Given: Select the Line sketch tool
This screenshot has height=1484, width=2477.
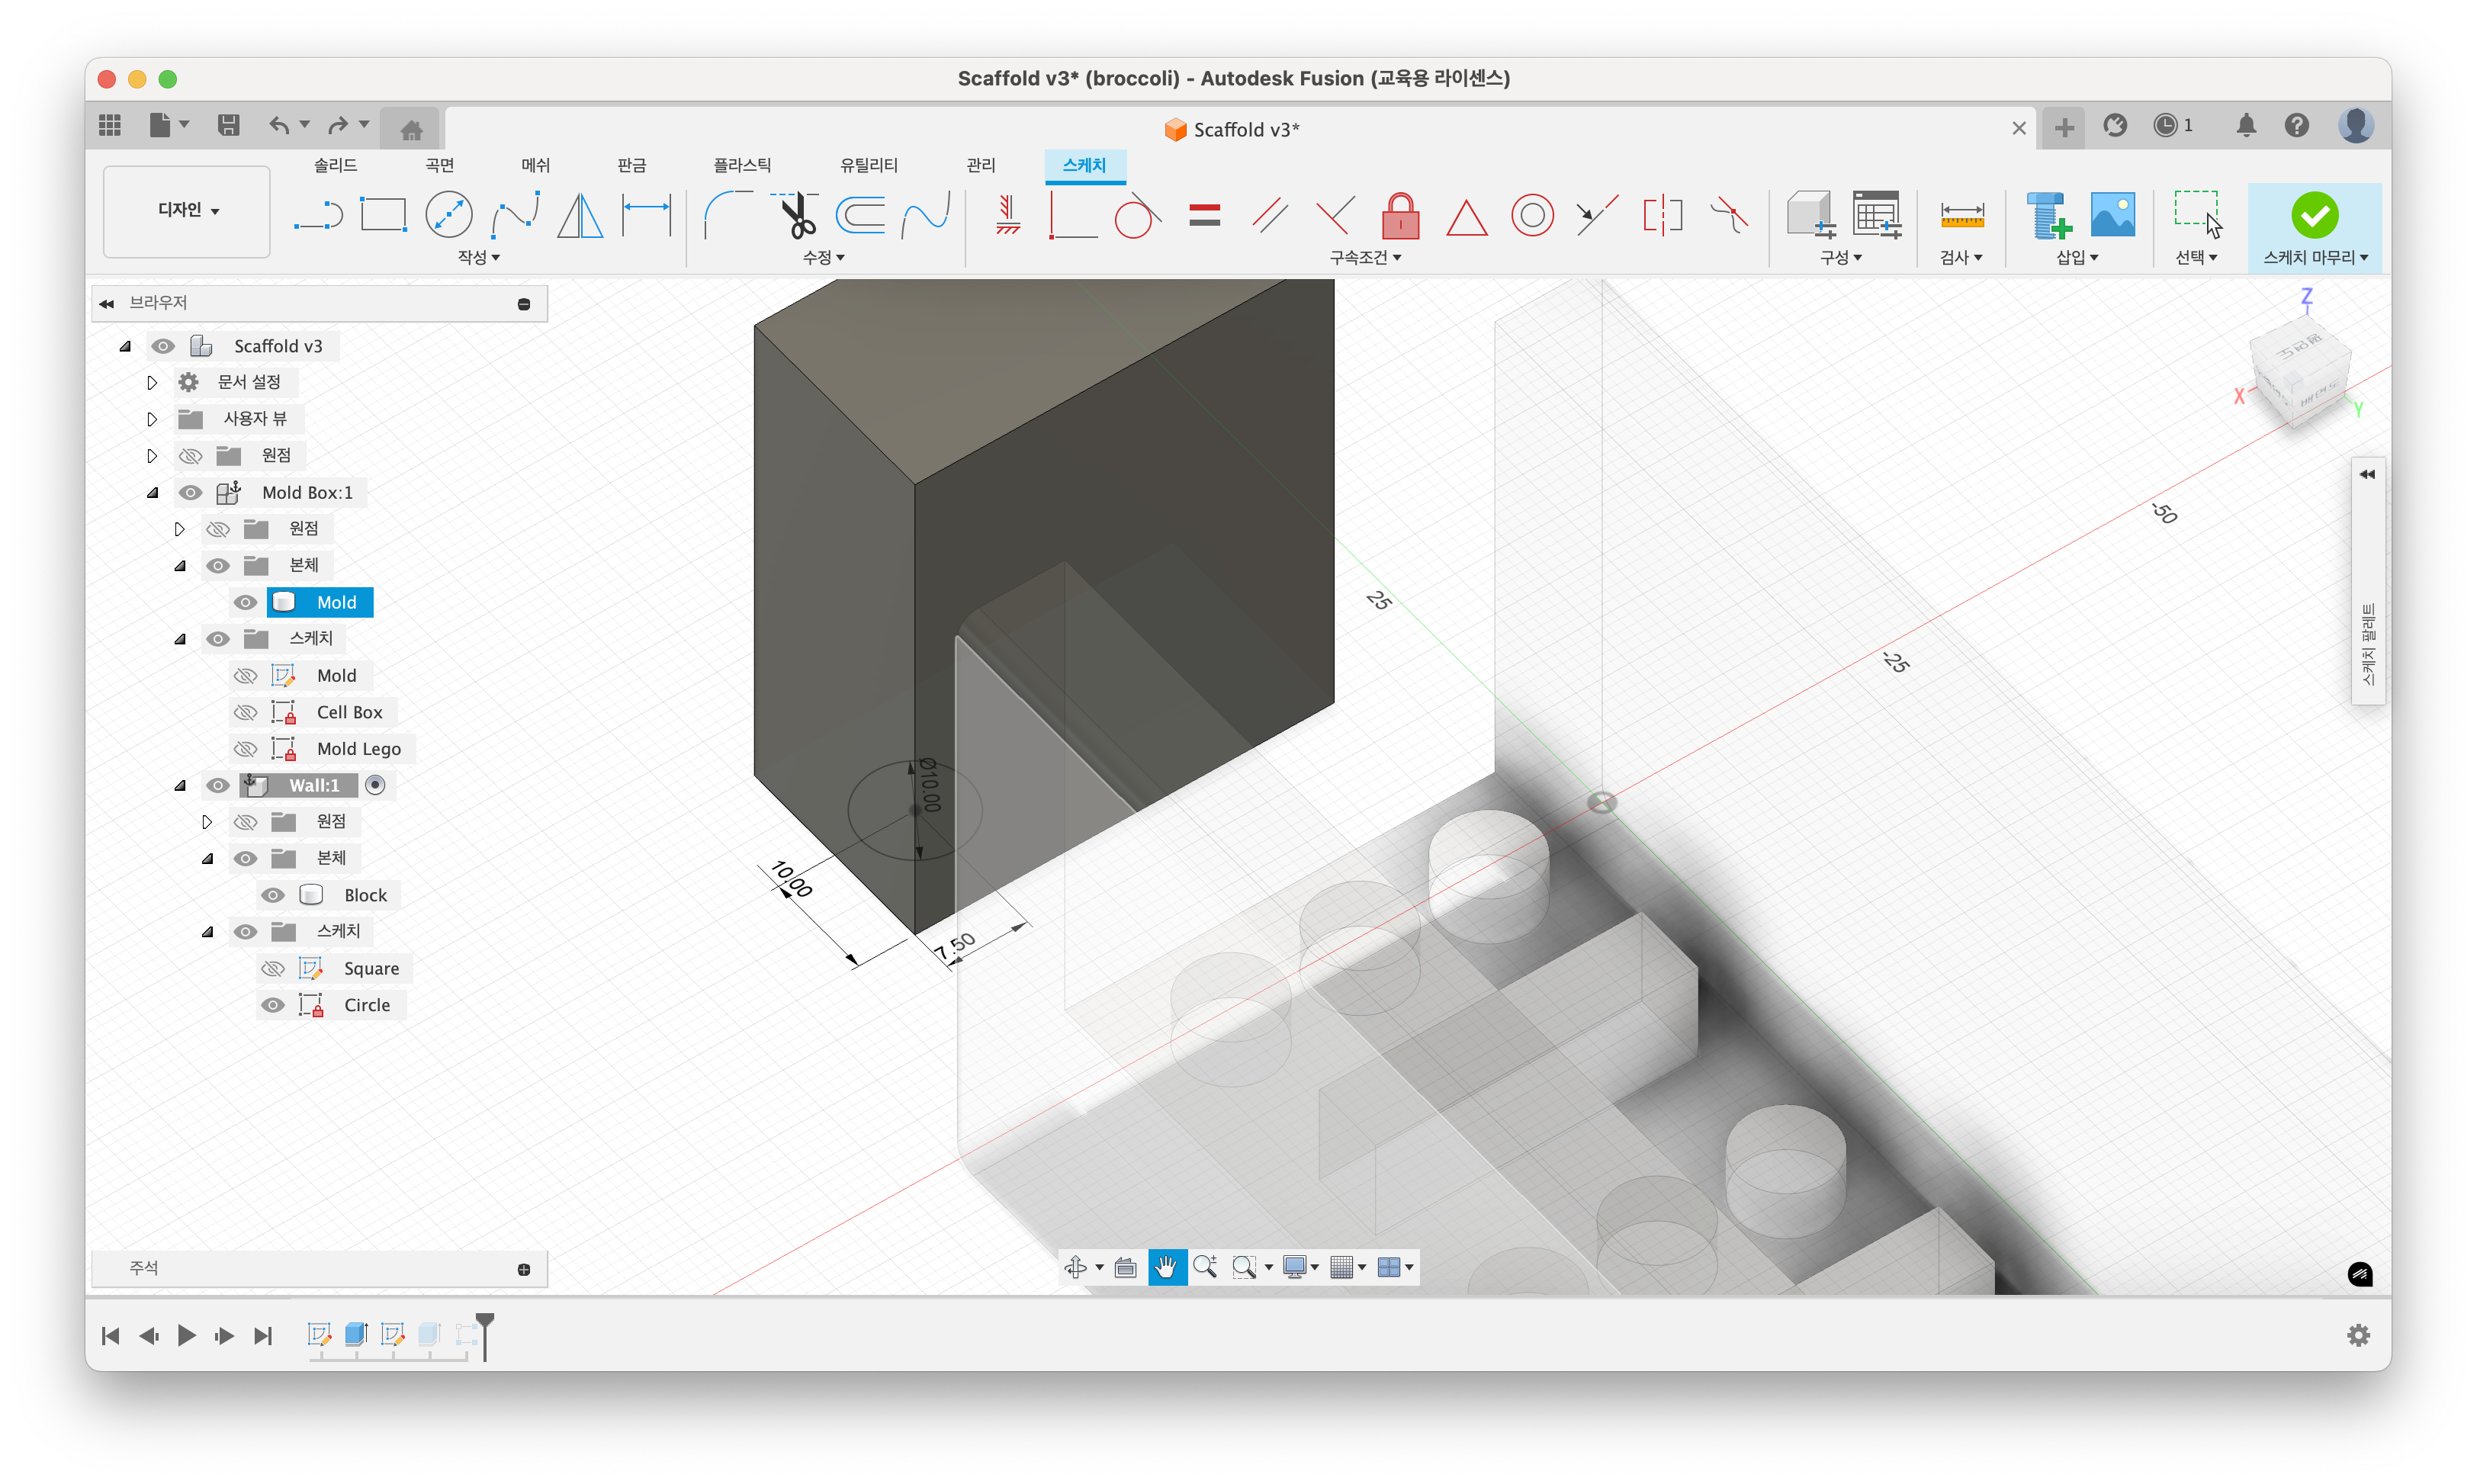Looking at the screenshot, I should (x=319, y=215).
